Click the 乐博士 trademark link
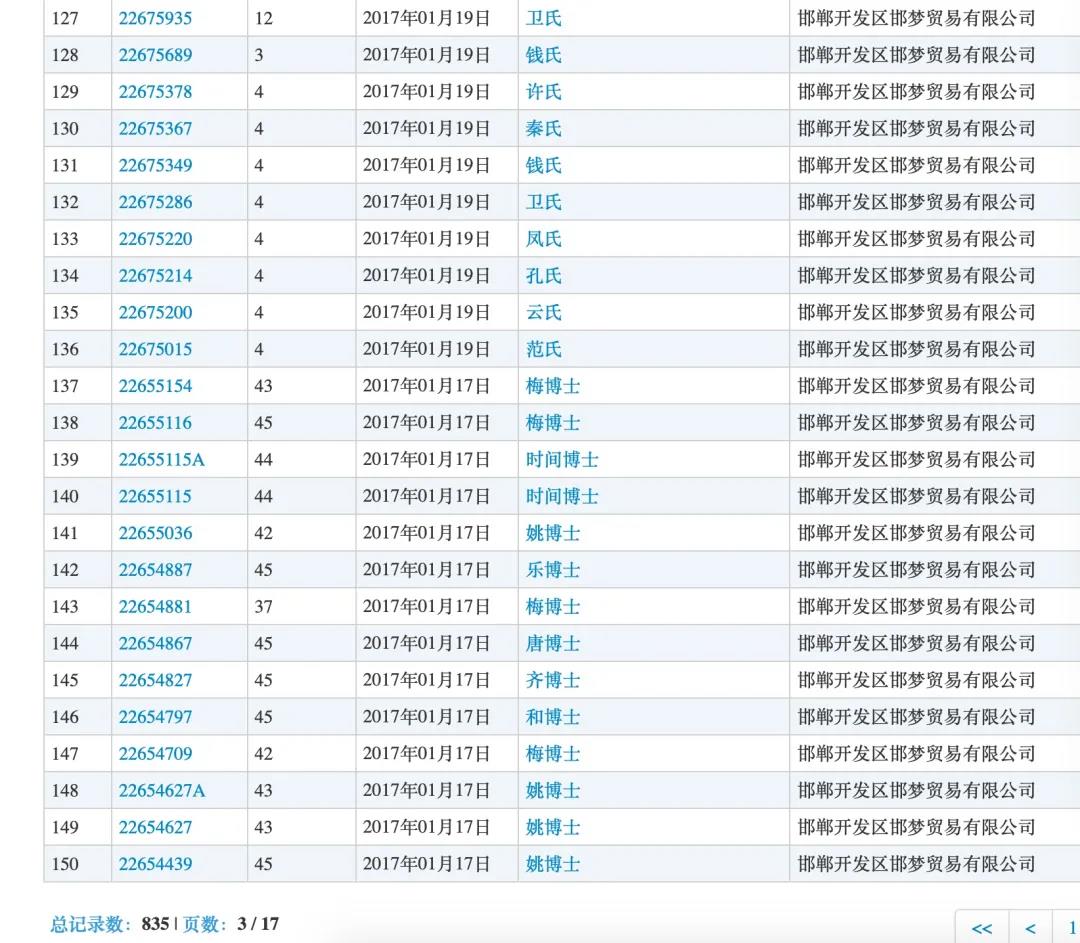1080x943 pixels. 553,570
